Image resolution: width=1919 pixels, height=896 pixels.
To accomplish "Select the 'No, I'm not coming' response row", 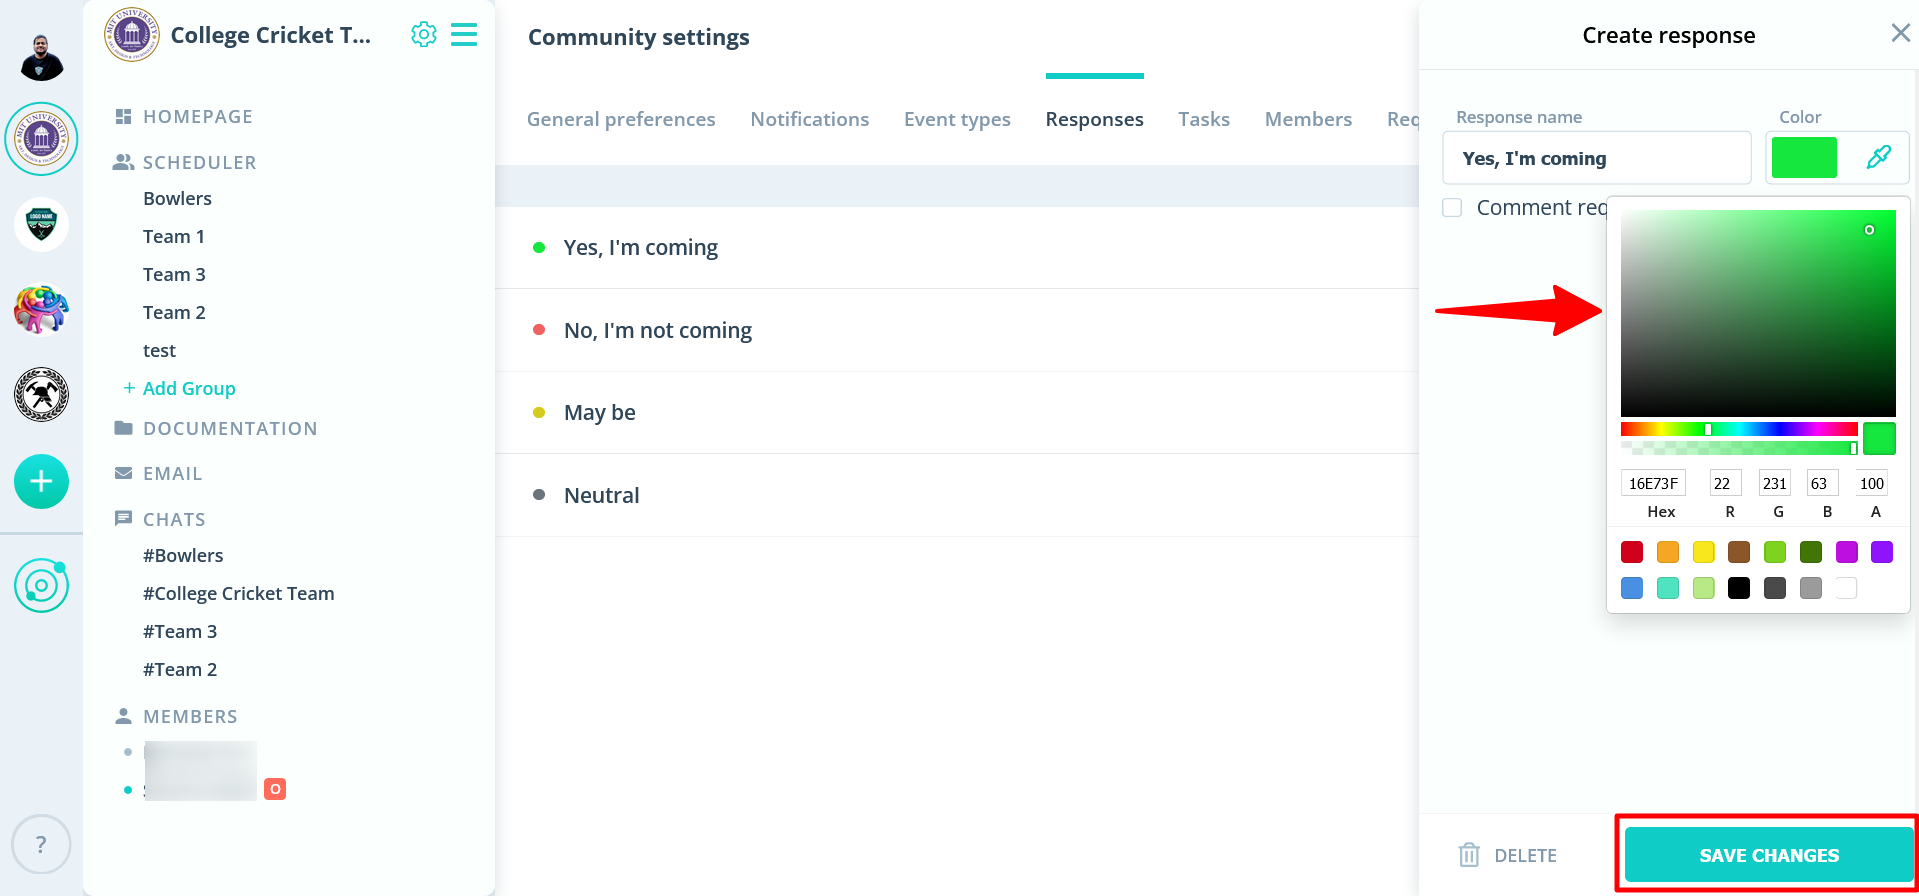I will (957, 330).
